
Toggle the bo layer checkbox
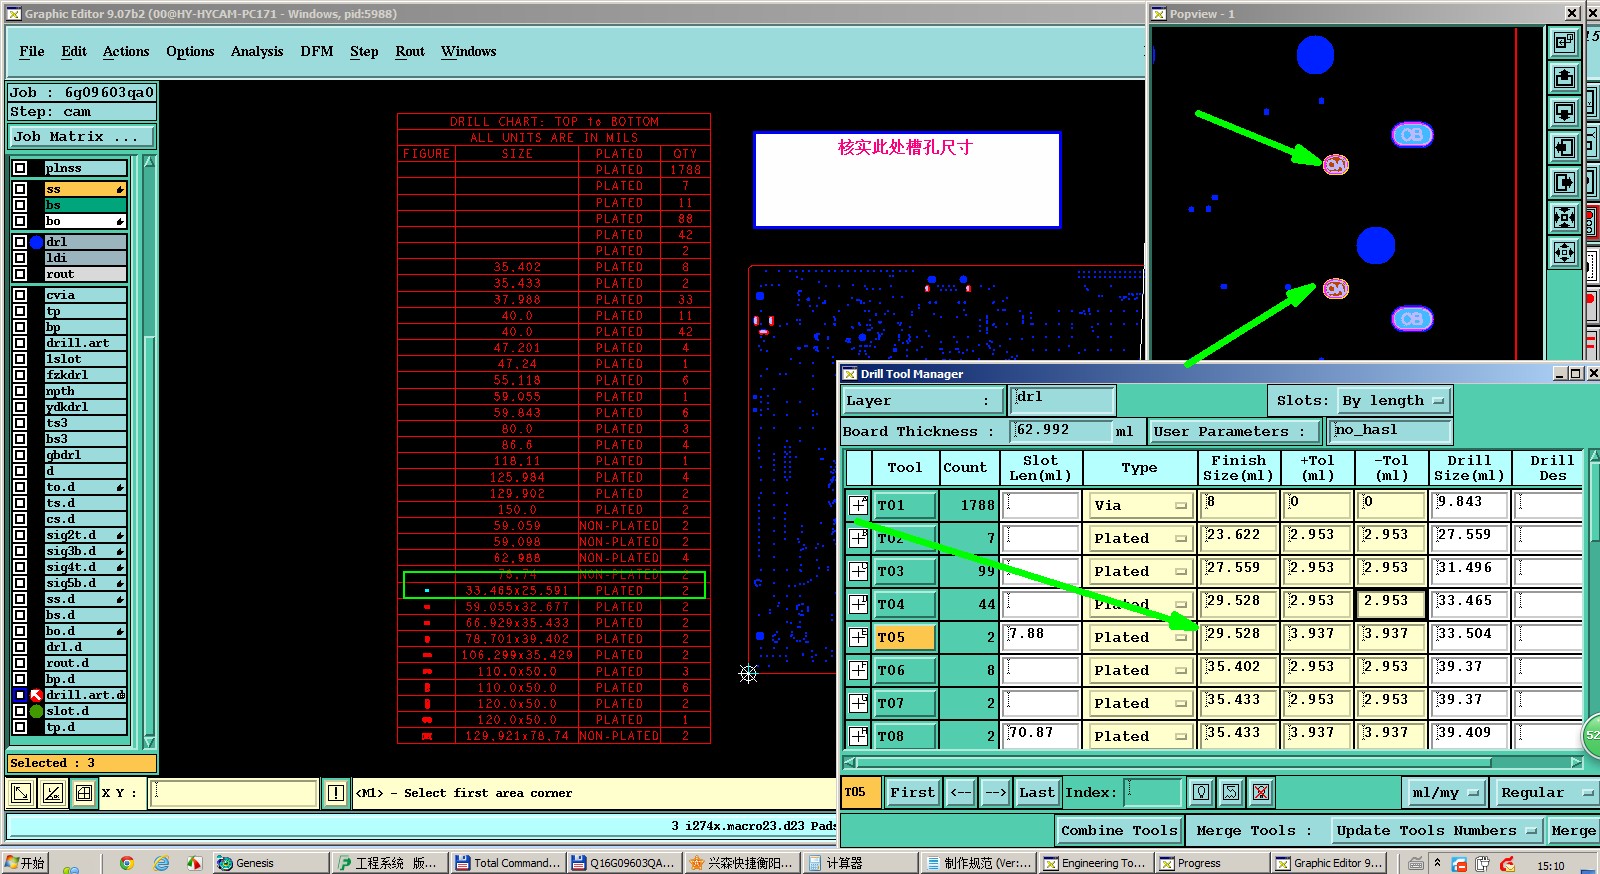click(x=20, y=221)
